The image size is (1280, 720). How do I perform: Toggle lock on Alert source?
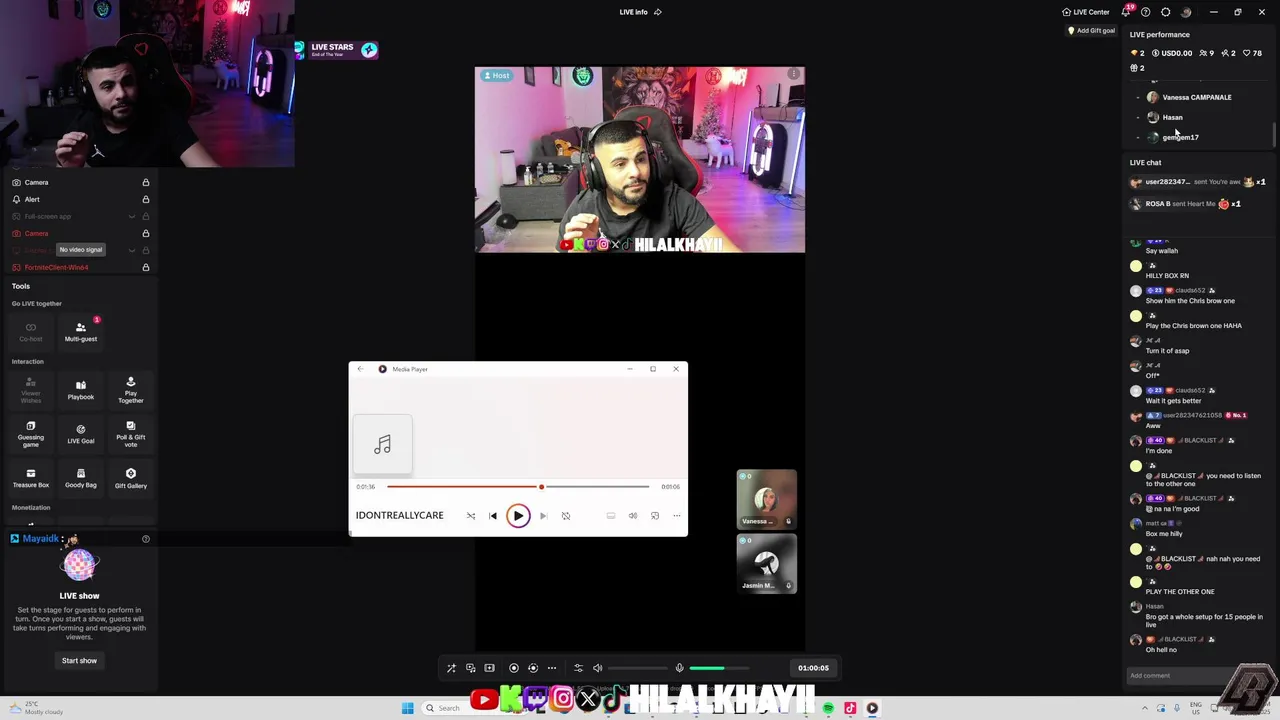146,199
